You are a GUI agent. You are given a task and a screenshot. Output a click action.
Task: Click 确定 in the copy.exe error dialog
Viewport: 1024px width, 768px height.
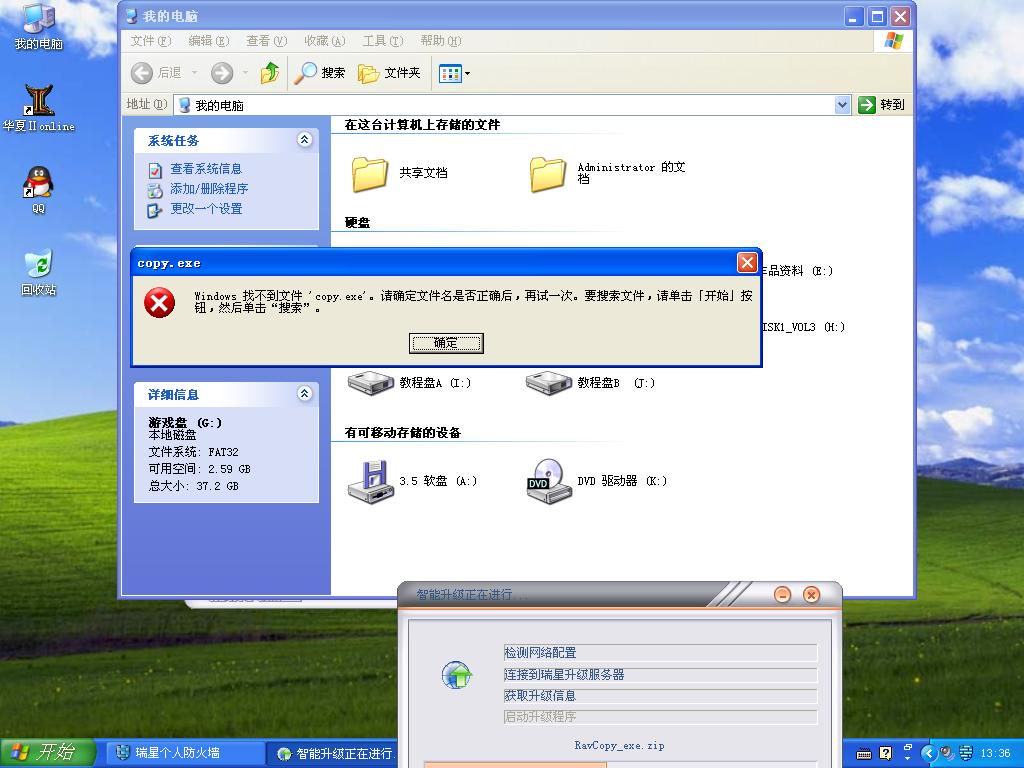pos(446,343)
